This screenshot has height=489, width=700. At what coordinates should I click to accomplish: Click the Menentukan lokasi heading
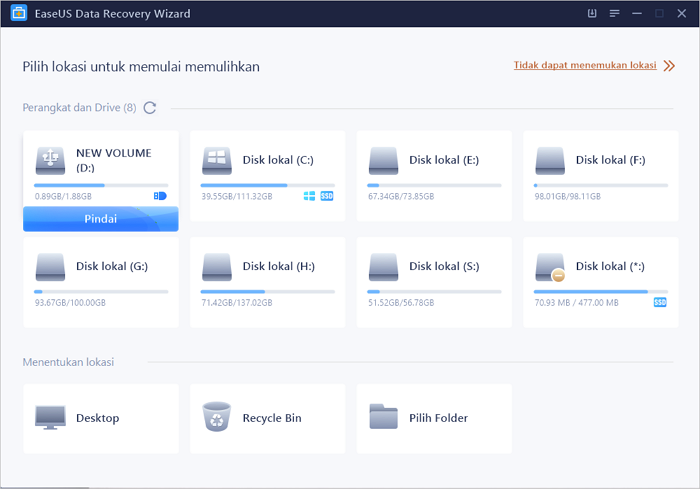coord(68,362)
